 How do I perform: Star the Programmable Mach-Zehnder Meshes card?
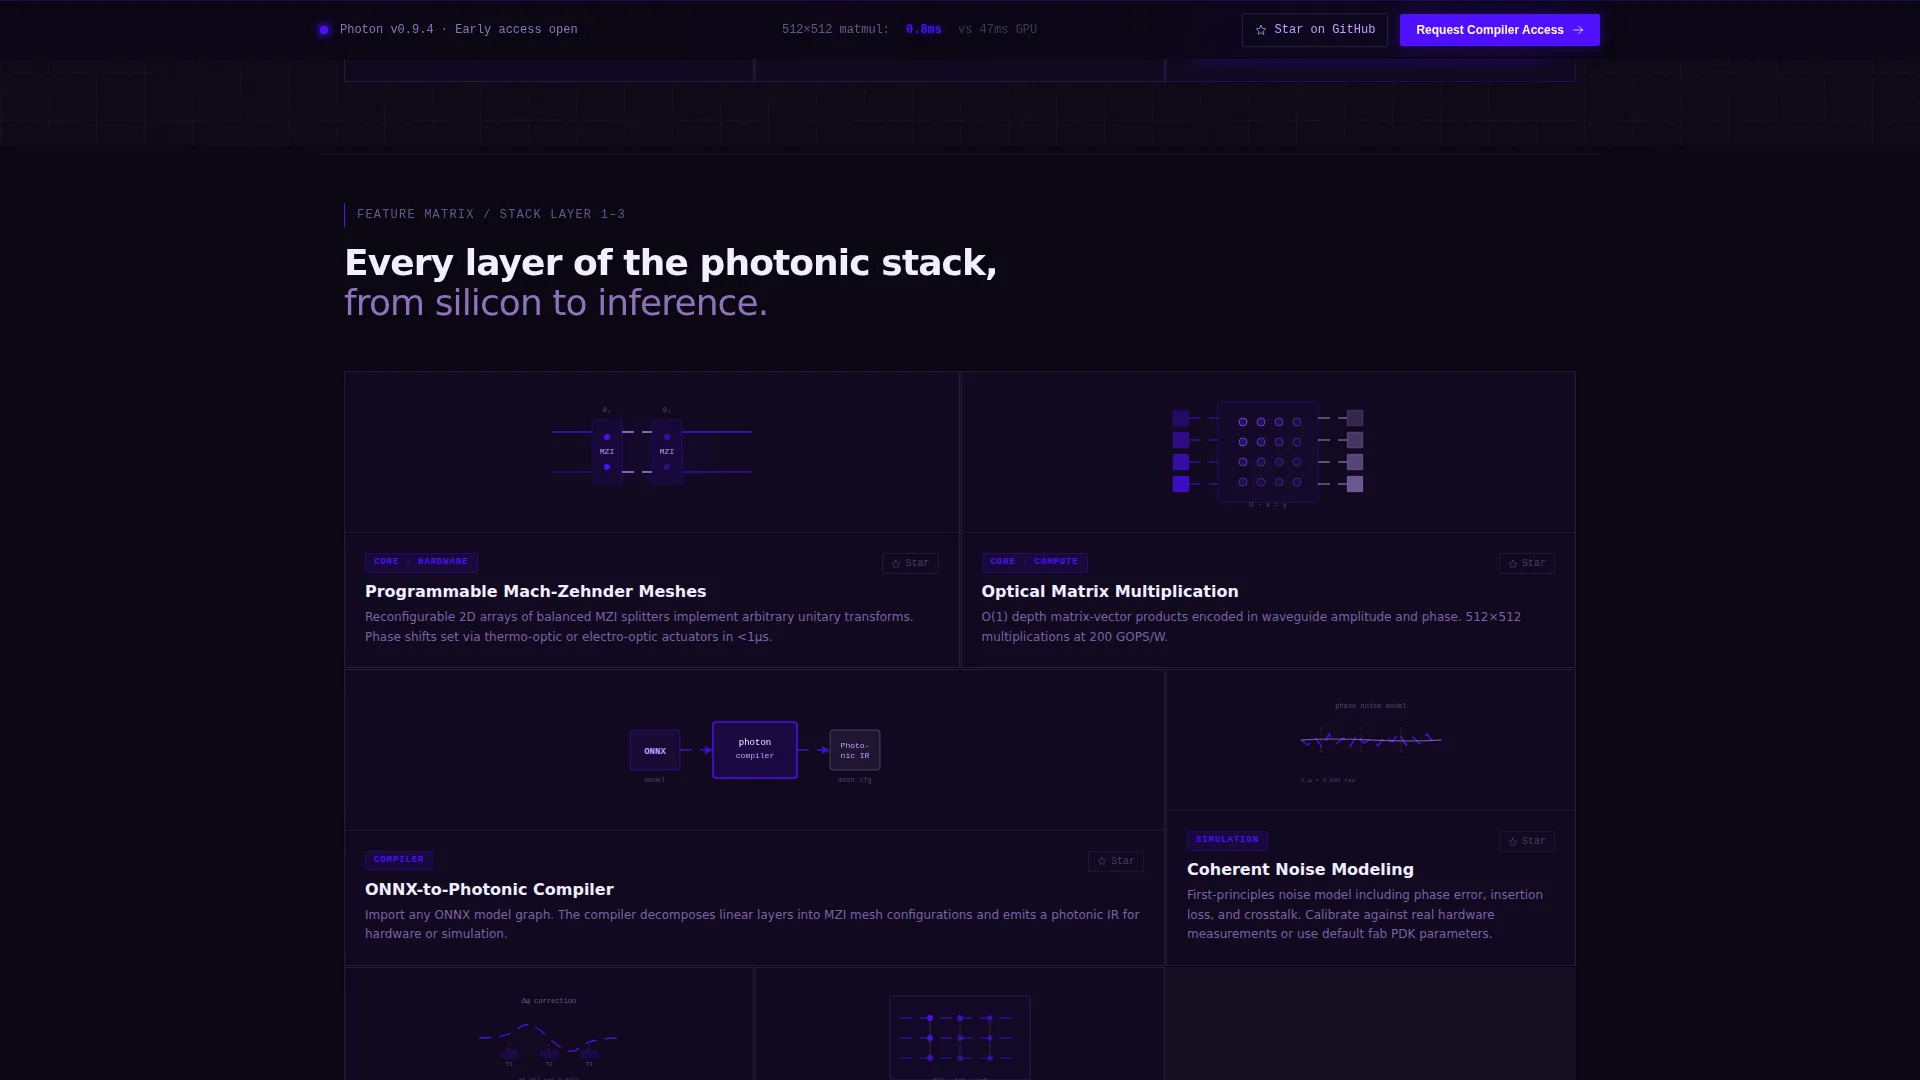point(910,563)
